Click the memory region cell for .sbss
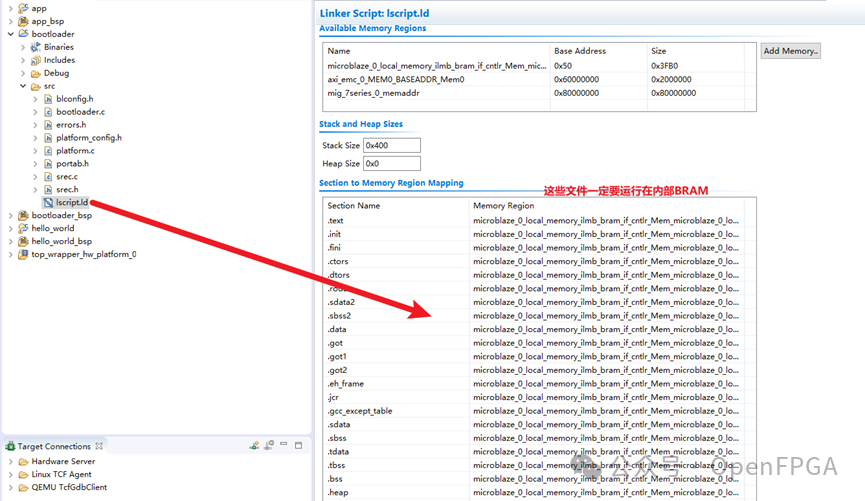The width and height of the screenshot is (865, 501). tap(606, 438)
